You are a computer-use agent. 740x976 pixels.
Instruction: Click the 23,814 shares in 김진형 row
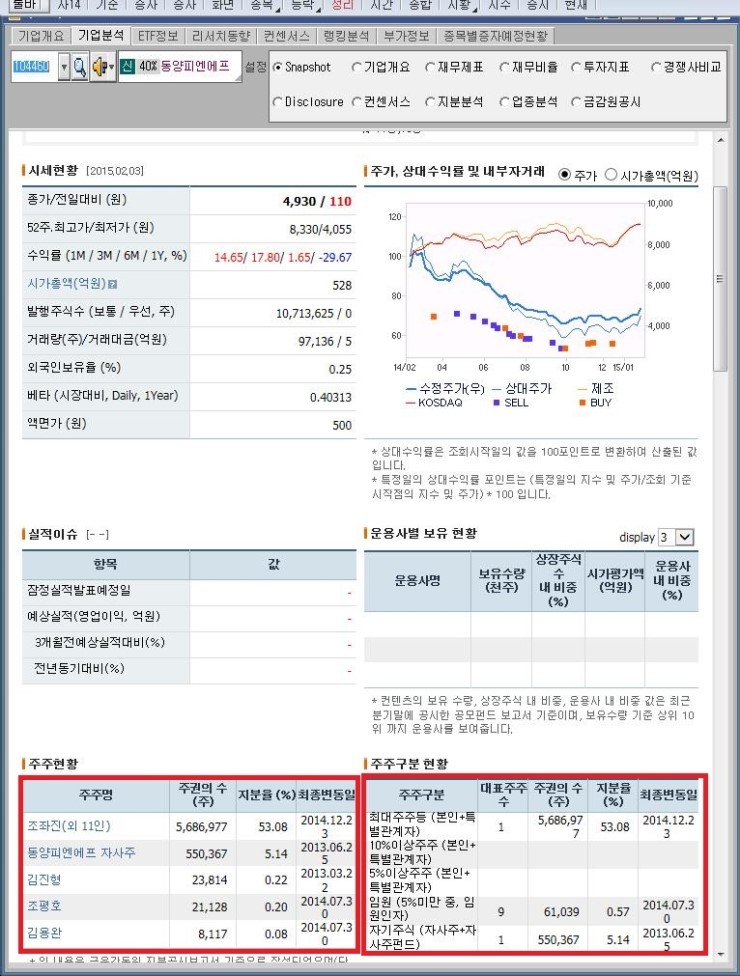tap(209, 880)
